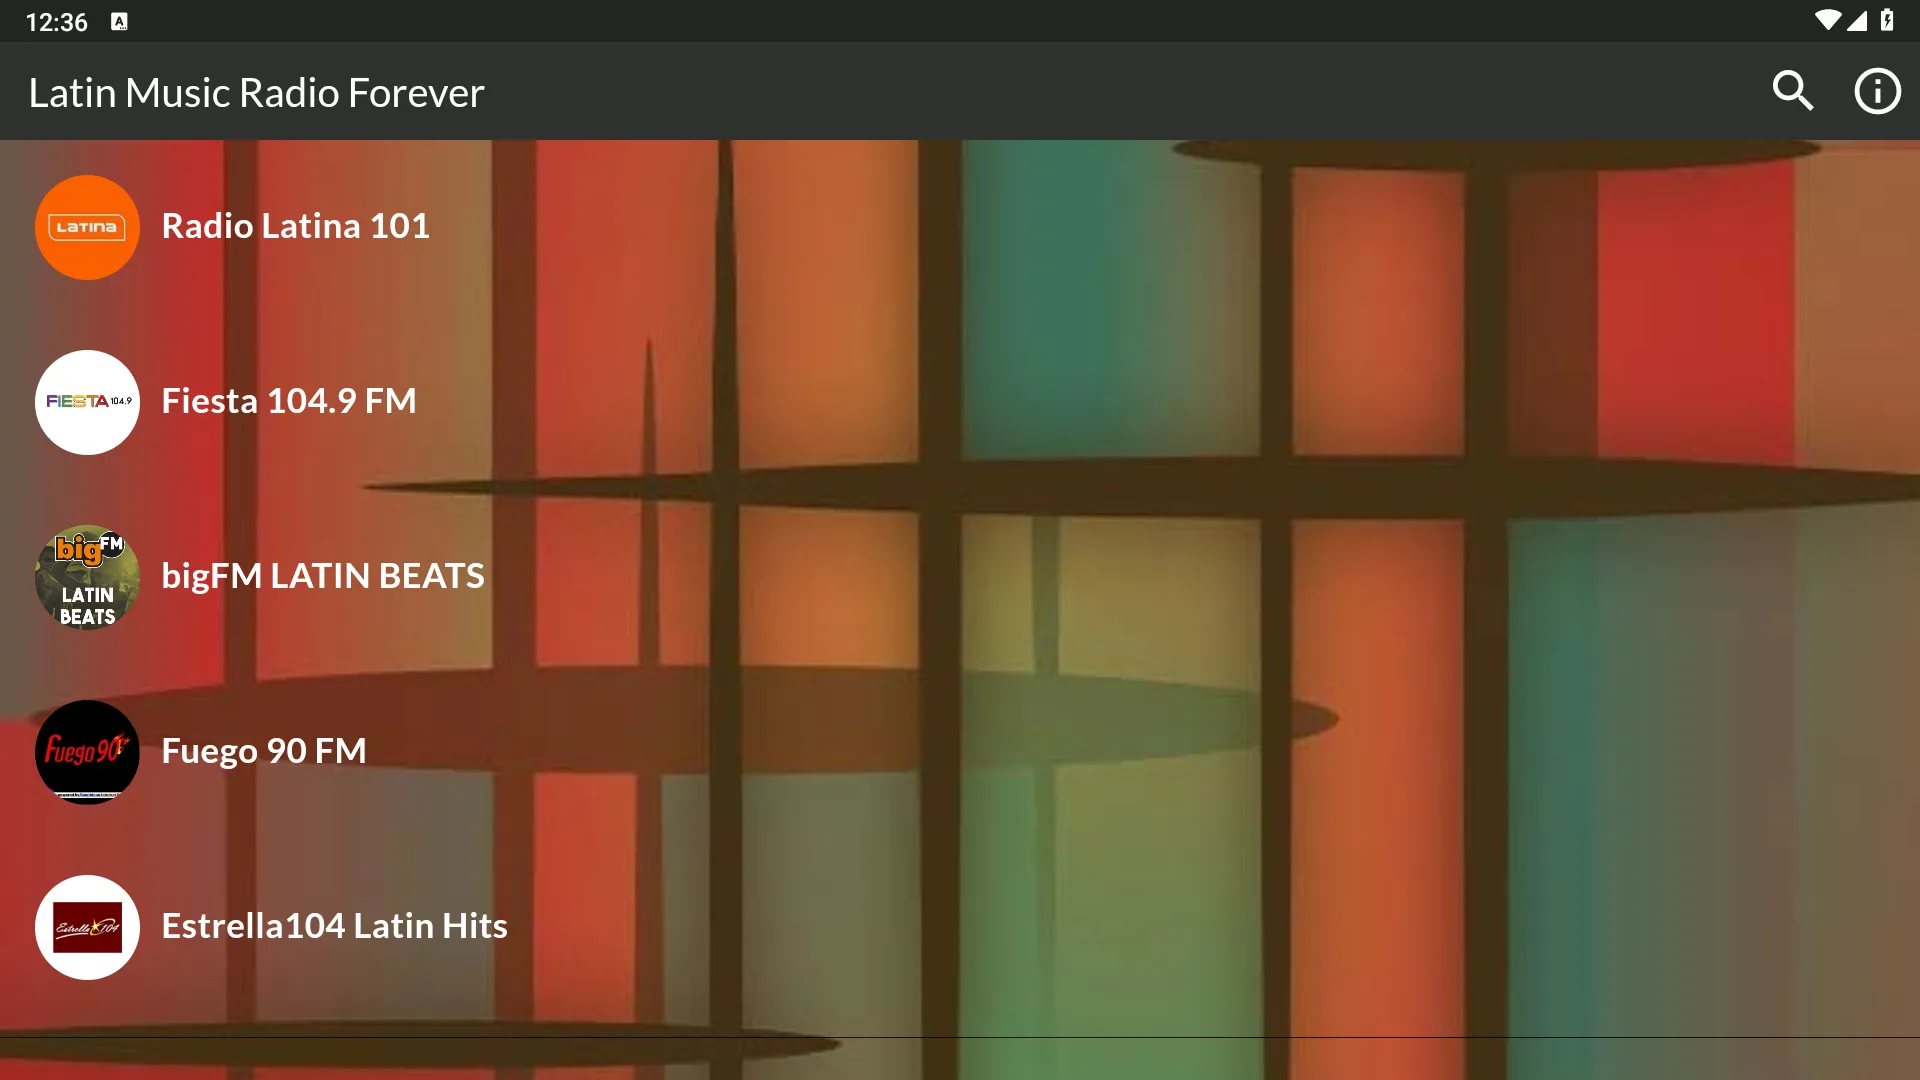Image resolution: width=1920 pixels, height=1080 pixels.
Task: Tap the cellular signal status icon
Action: pos(1857,21)
